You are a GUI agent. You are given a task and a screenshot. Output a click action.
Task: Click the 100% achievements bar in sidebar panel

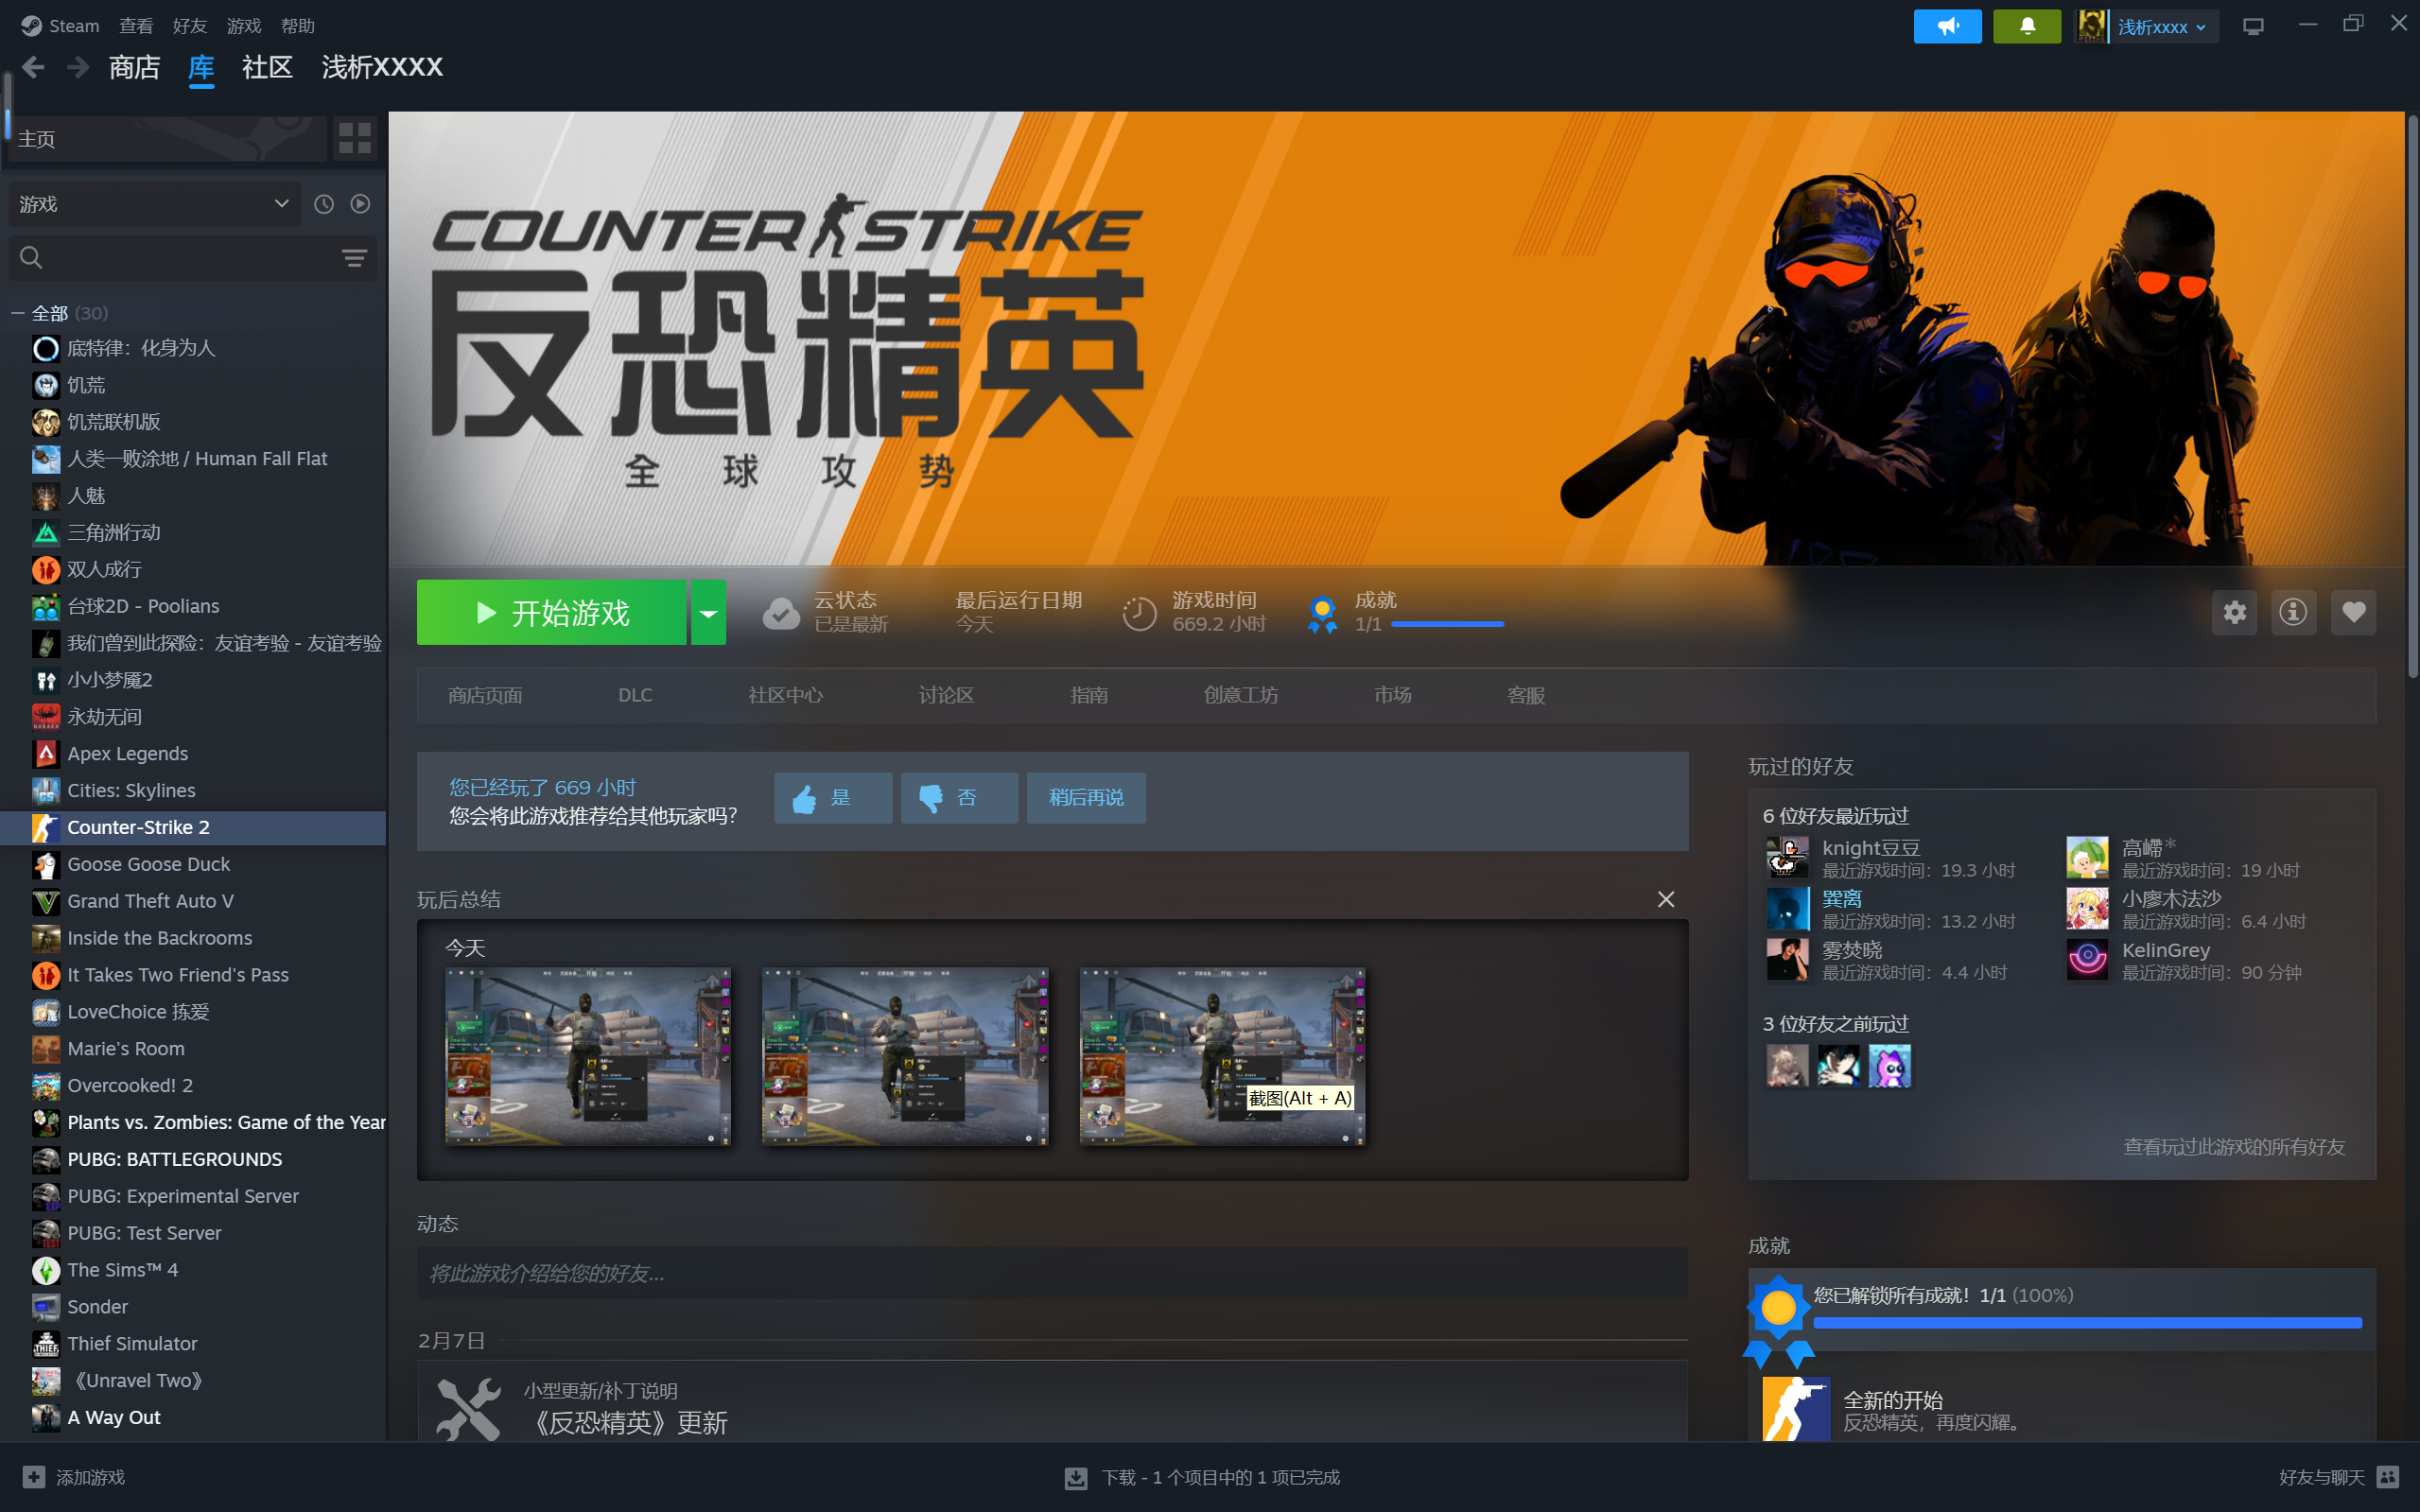(x=2087, y=1323)
